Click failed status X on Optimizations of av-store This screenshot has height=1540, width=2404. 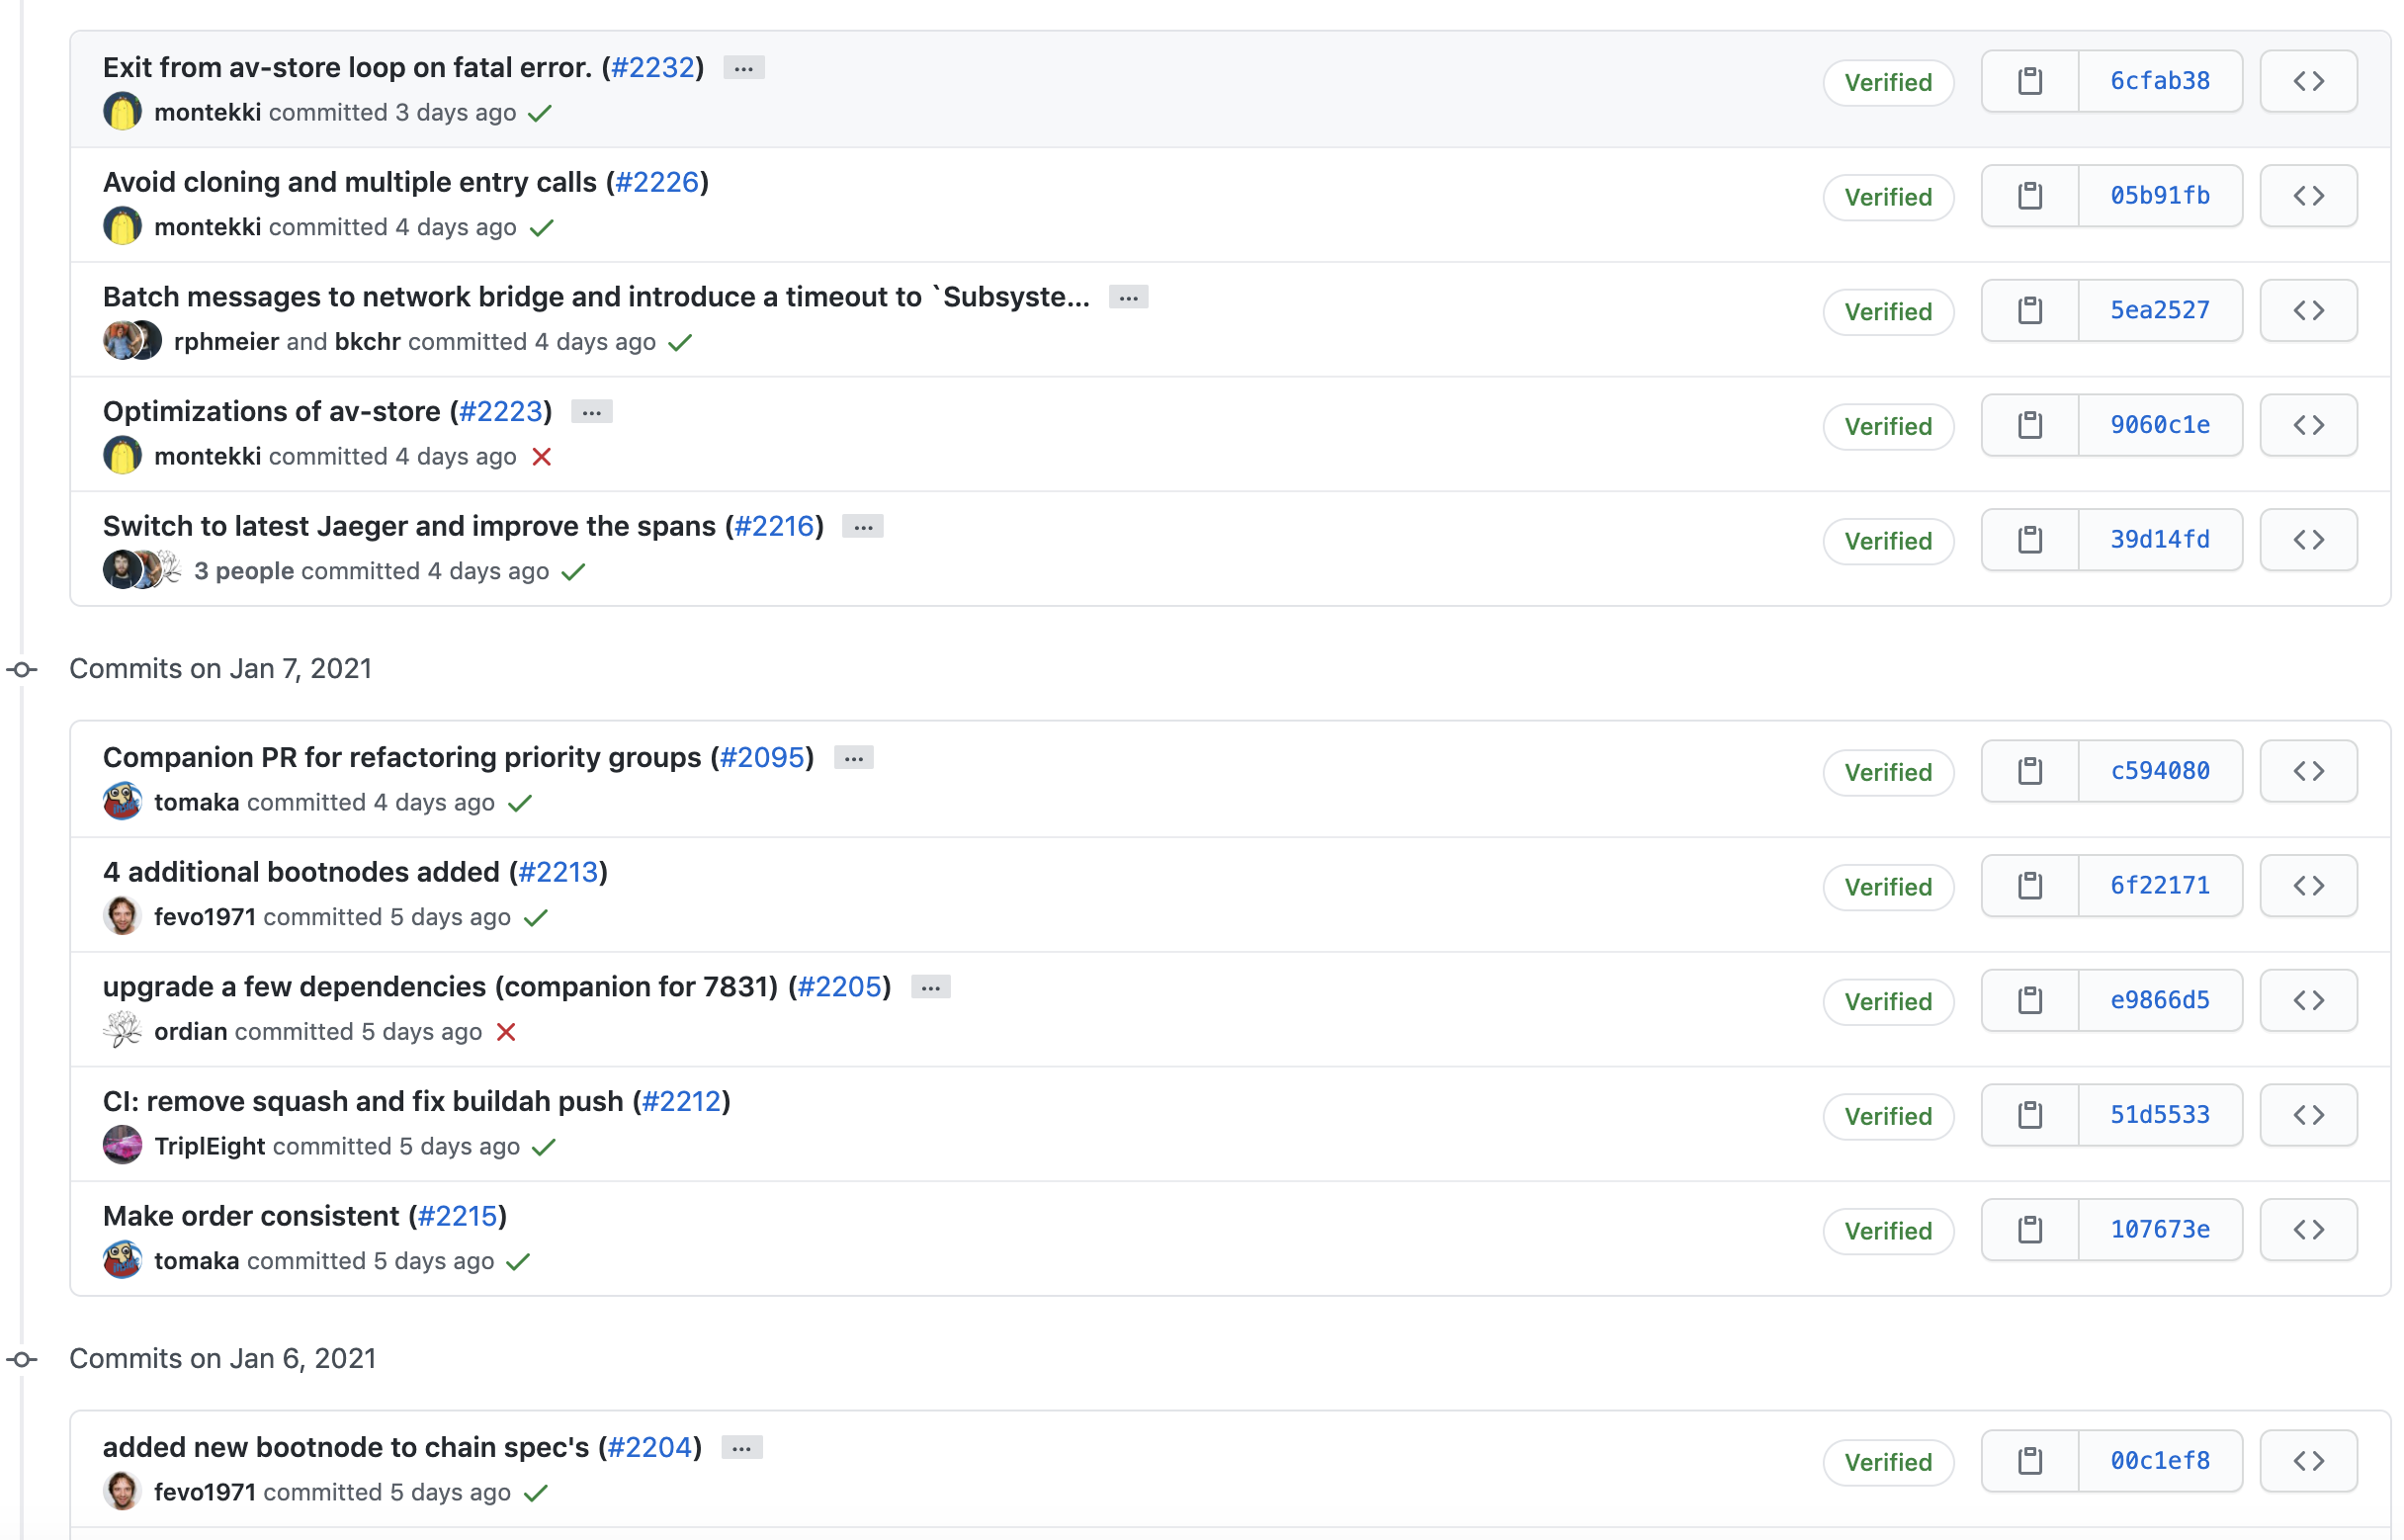click(541, 457)
